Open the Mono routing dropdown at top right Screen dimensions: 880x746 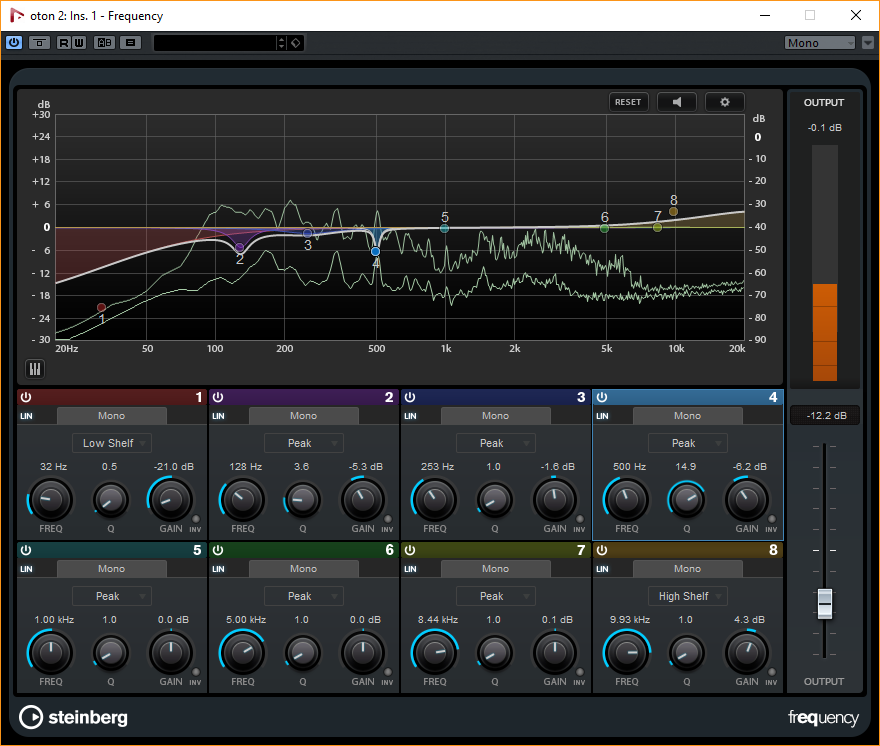[x=820, y=42]
